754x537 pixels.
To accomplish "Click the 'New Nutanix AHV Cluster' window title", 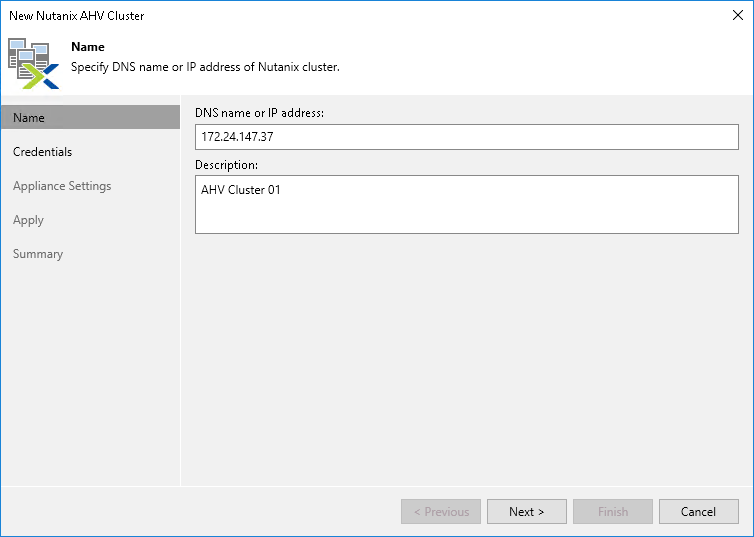I will pos(76,15).
